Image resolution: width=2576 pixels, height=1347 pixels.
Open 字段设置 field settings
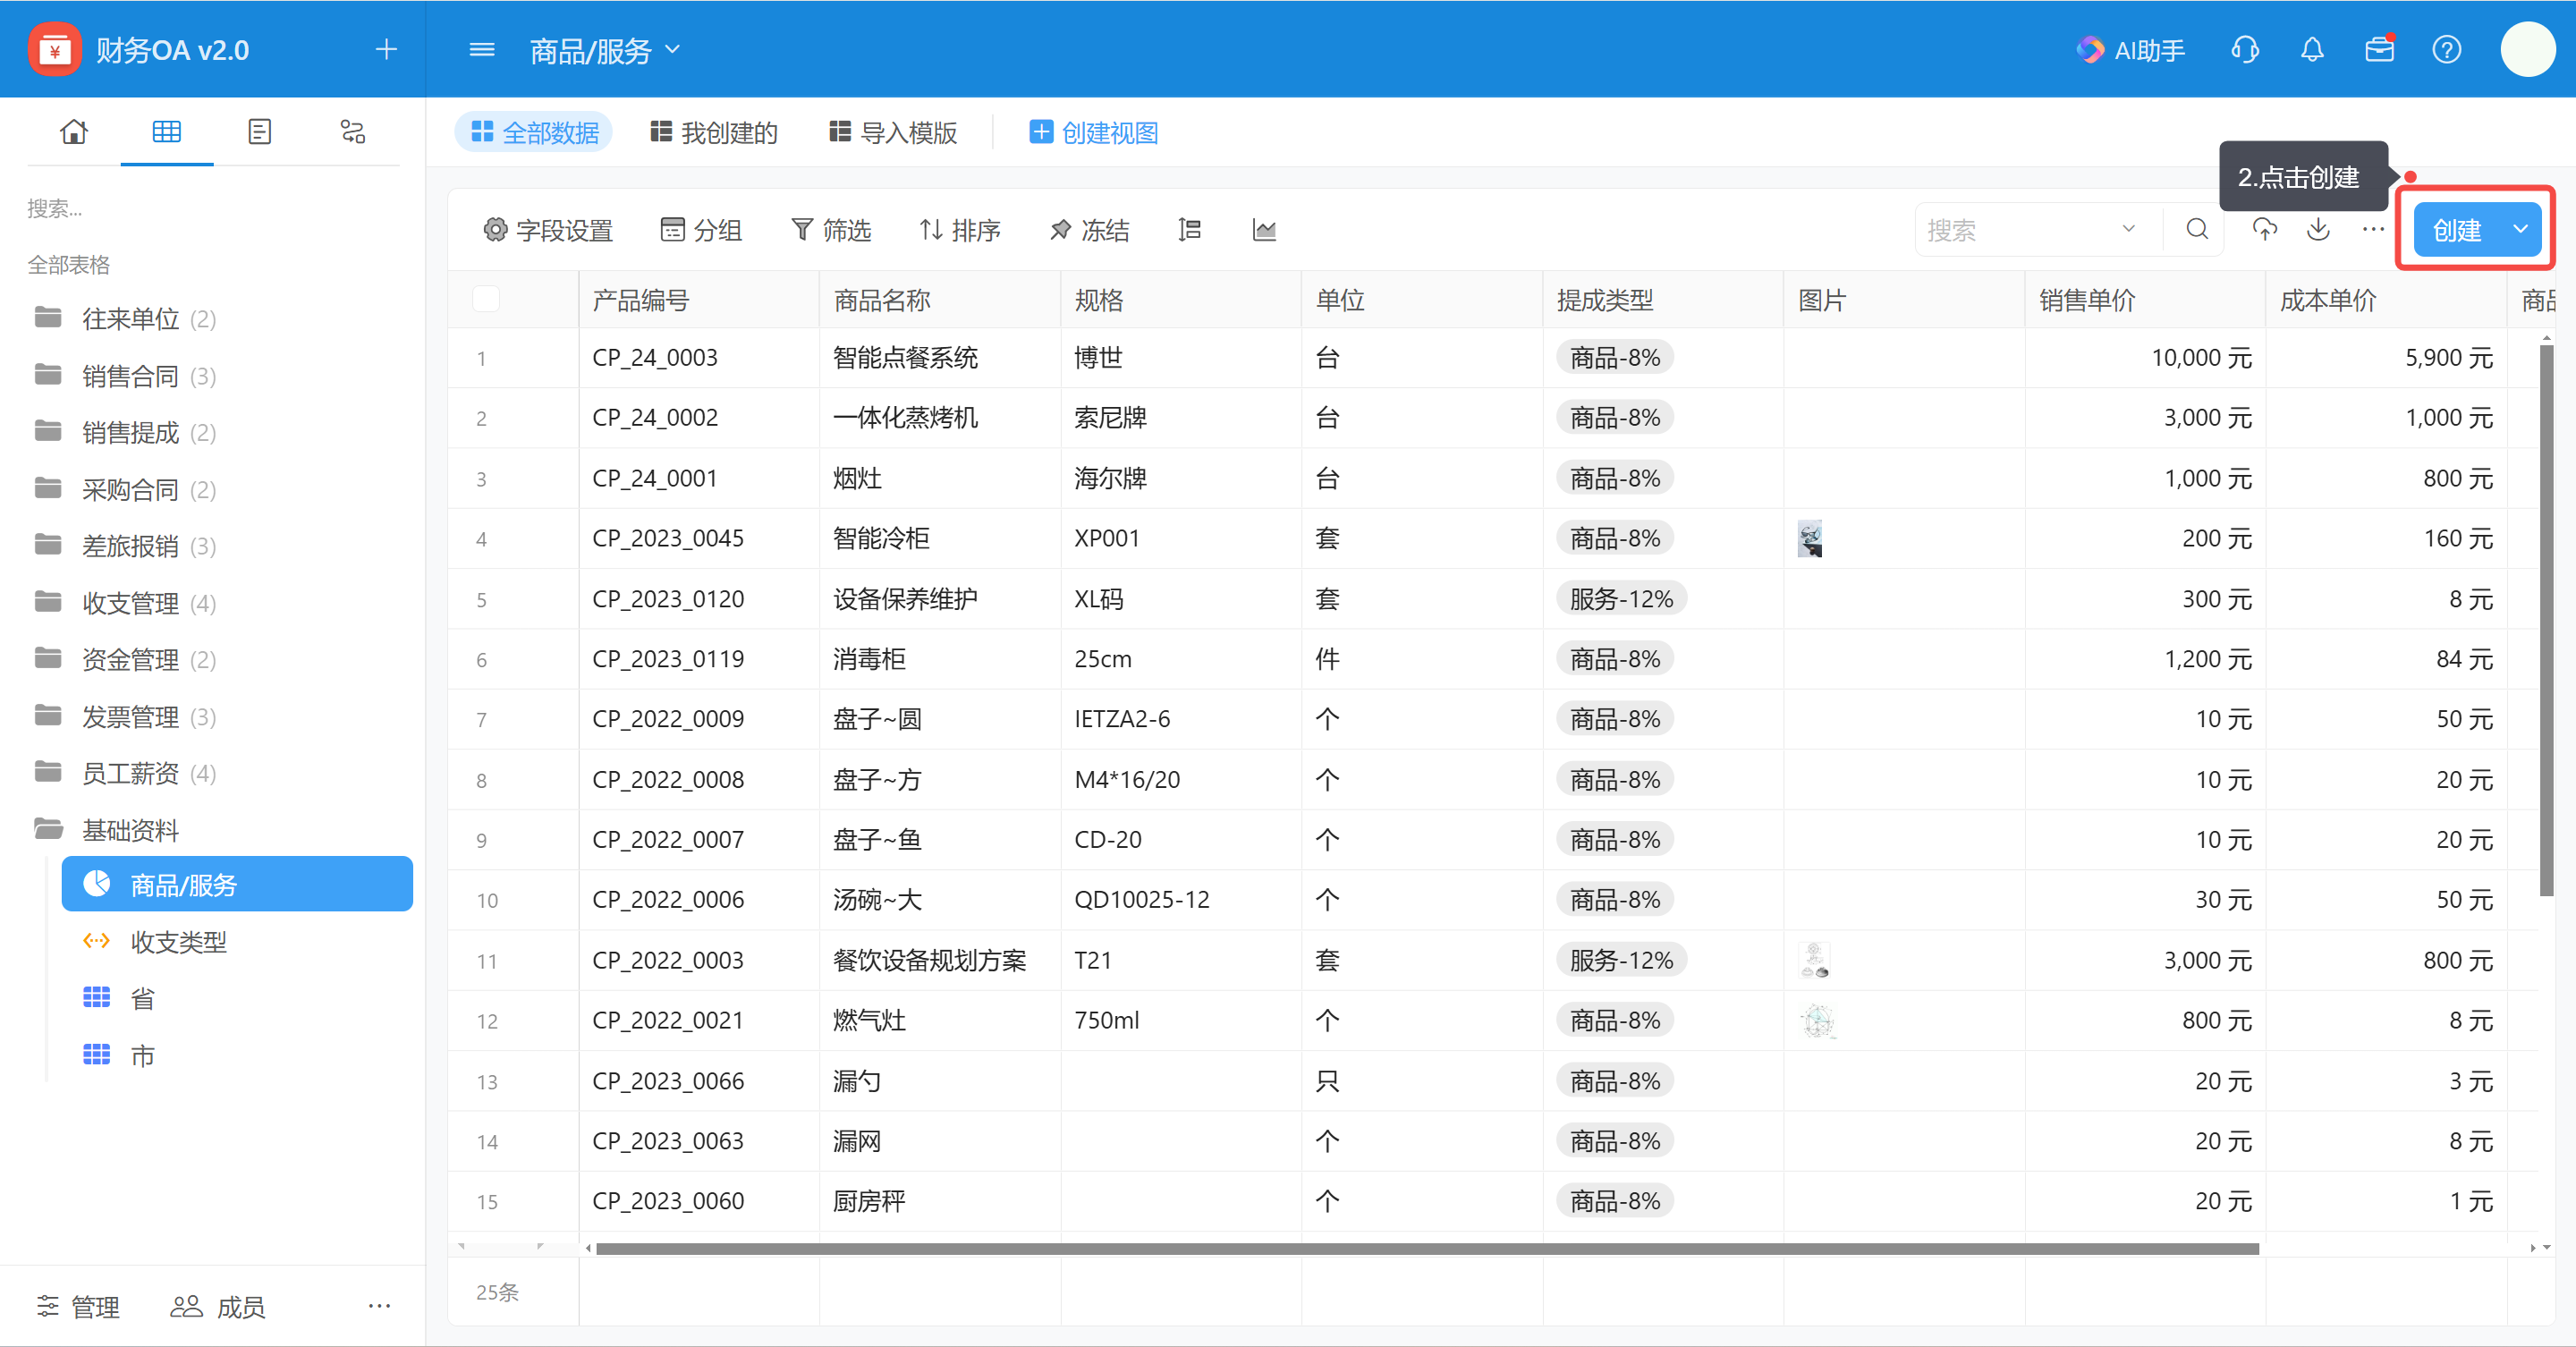coord(548,230)
